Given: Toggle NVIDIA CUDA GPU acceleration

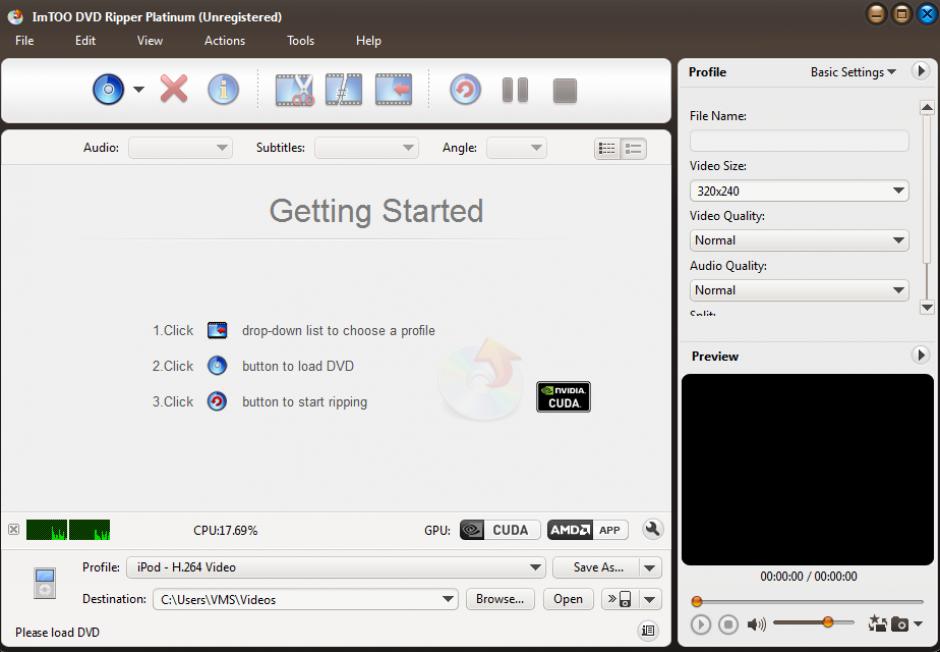Looking at the screenshot, I should [500, 530].
